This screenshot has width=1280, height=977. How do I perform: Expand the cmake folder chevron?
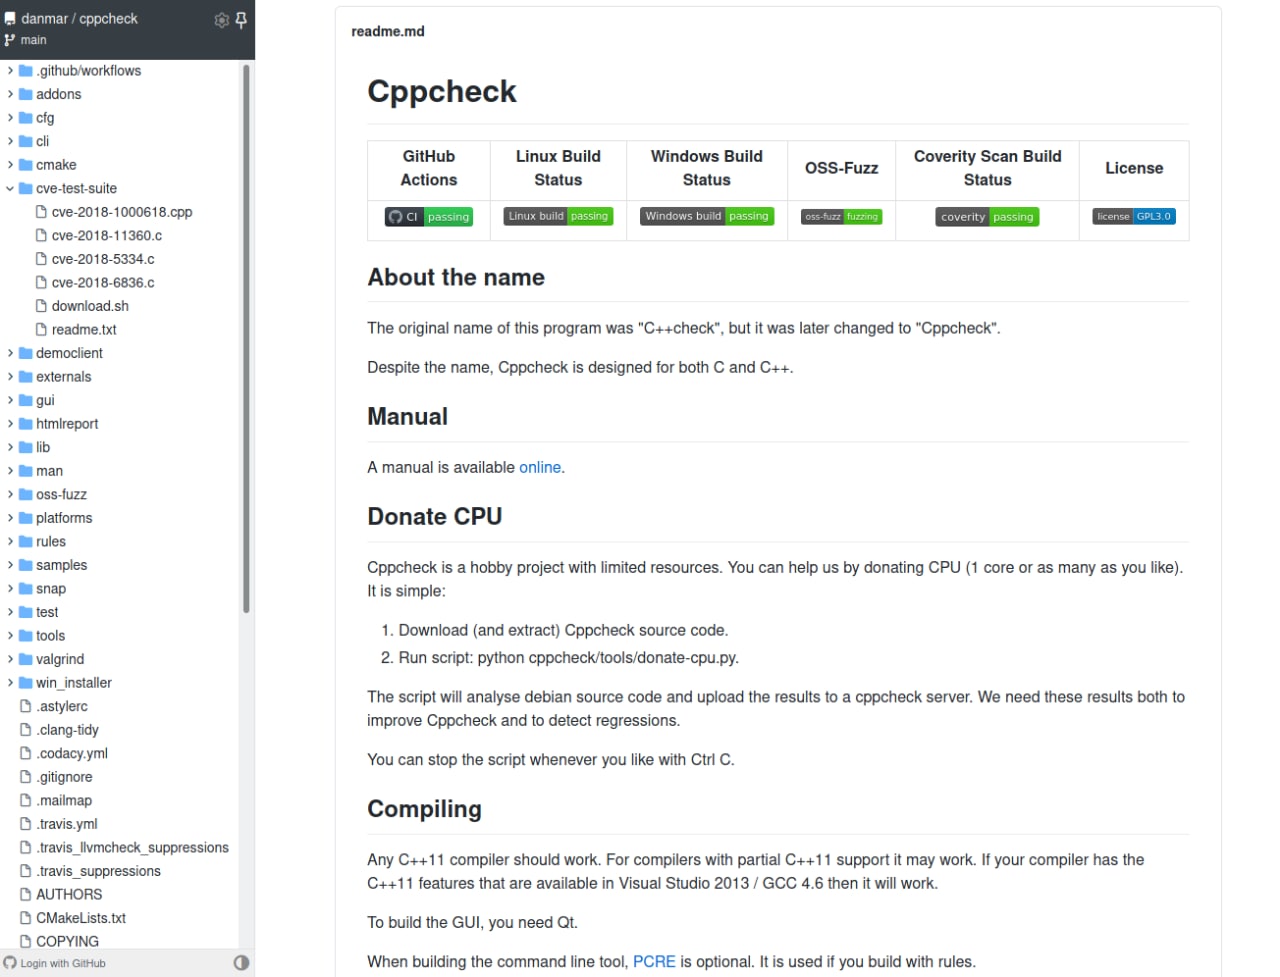point(10,165)
